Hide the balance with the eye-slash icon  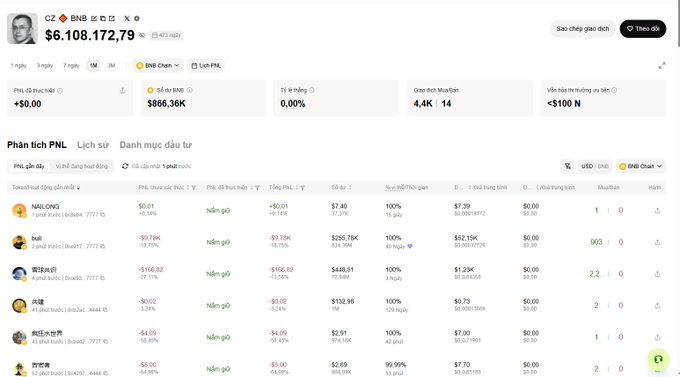tap(142, 35)
